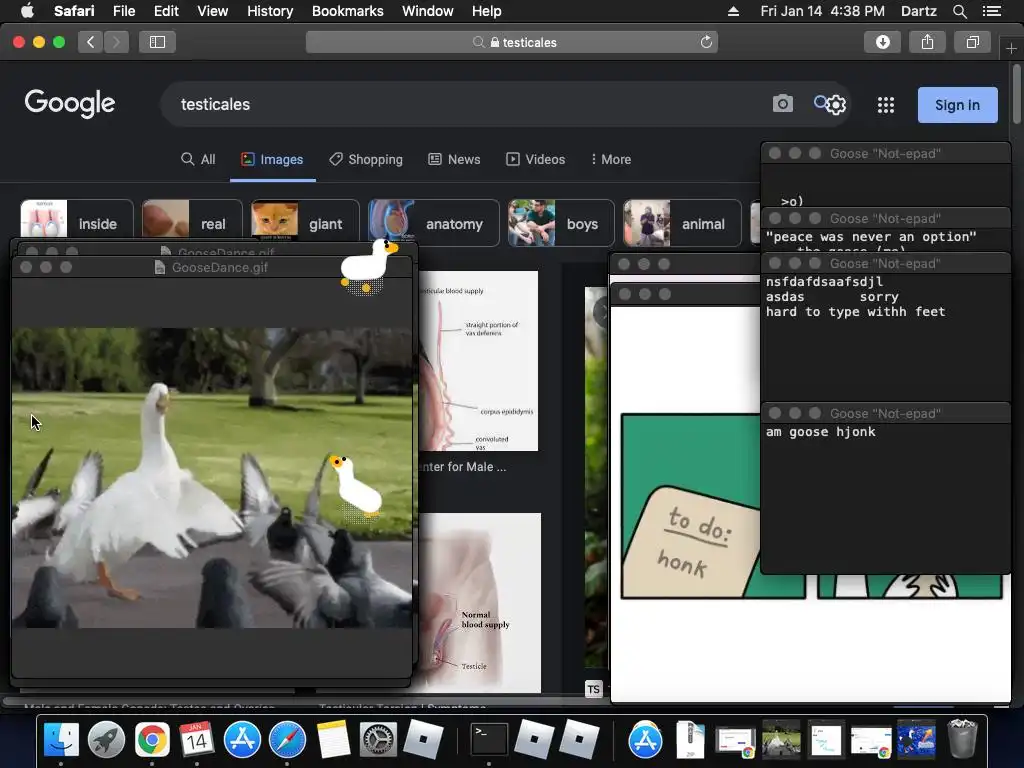Open Notification Center in the menu bar
The image size is (1024, 768).
(x=991, y=11)
